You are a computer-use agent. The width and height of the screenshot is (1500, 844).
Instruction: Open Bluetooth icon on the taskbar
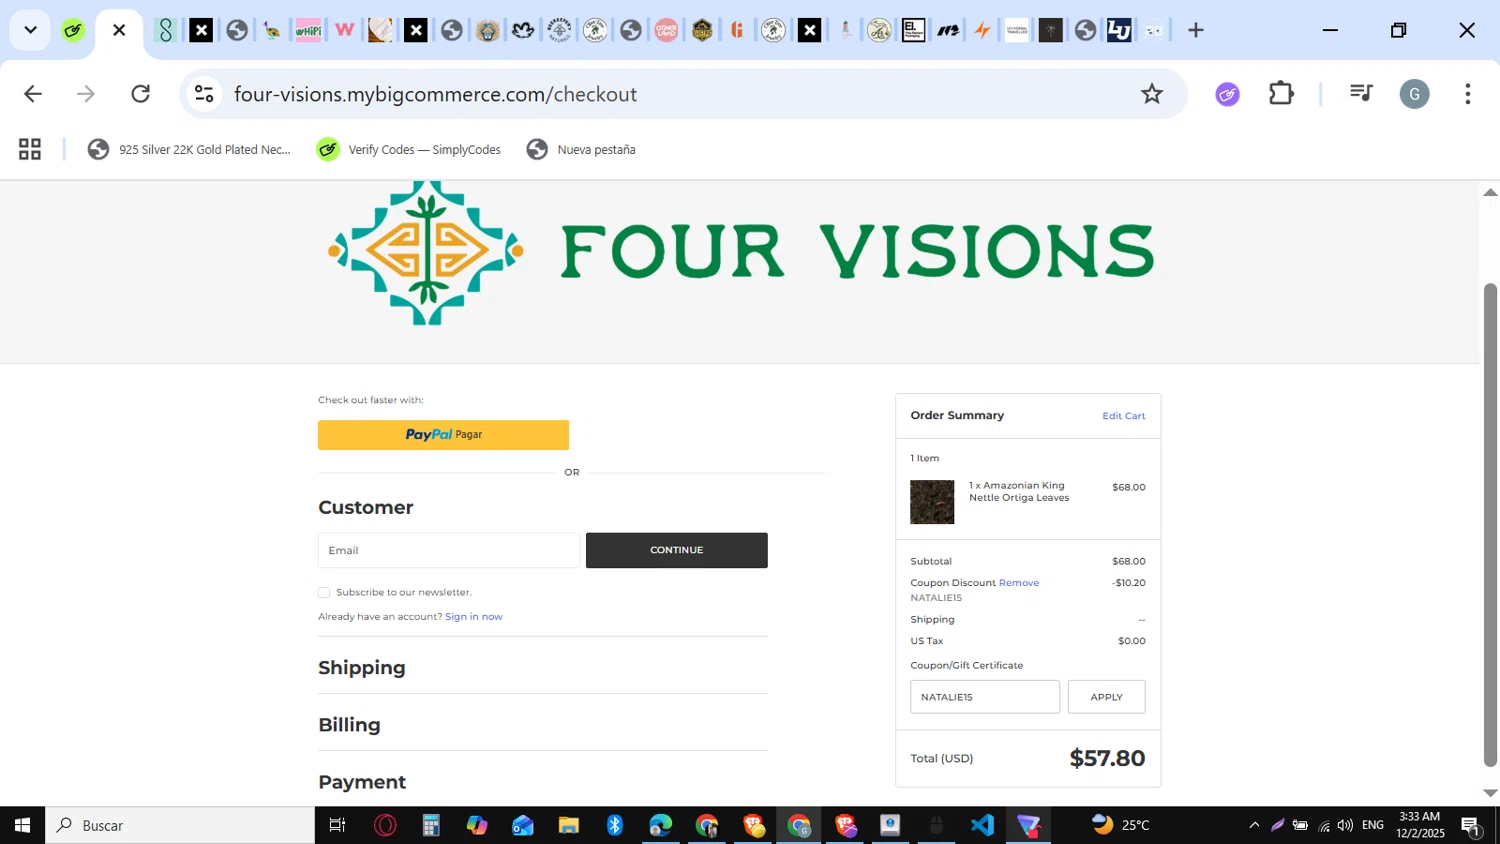[615, 825]
